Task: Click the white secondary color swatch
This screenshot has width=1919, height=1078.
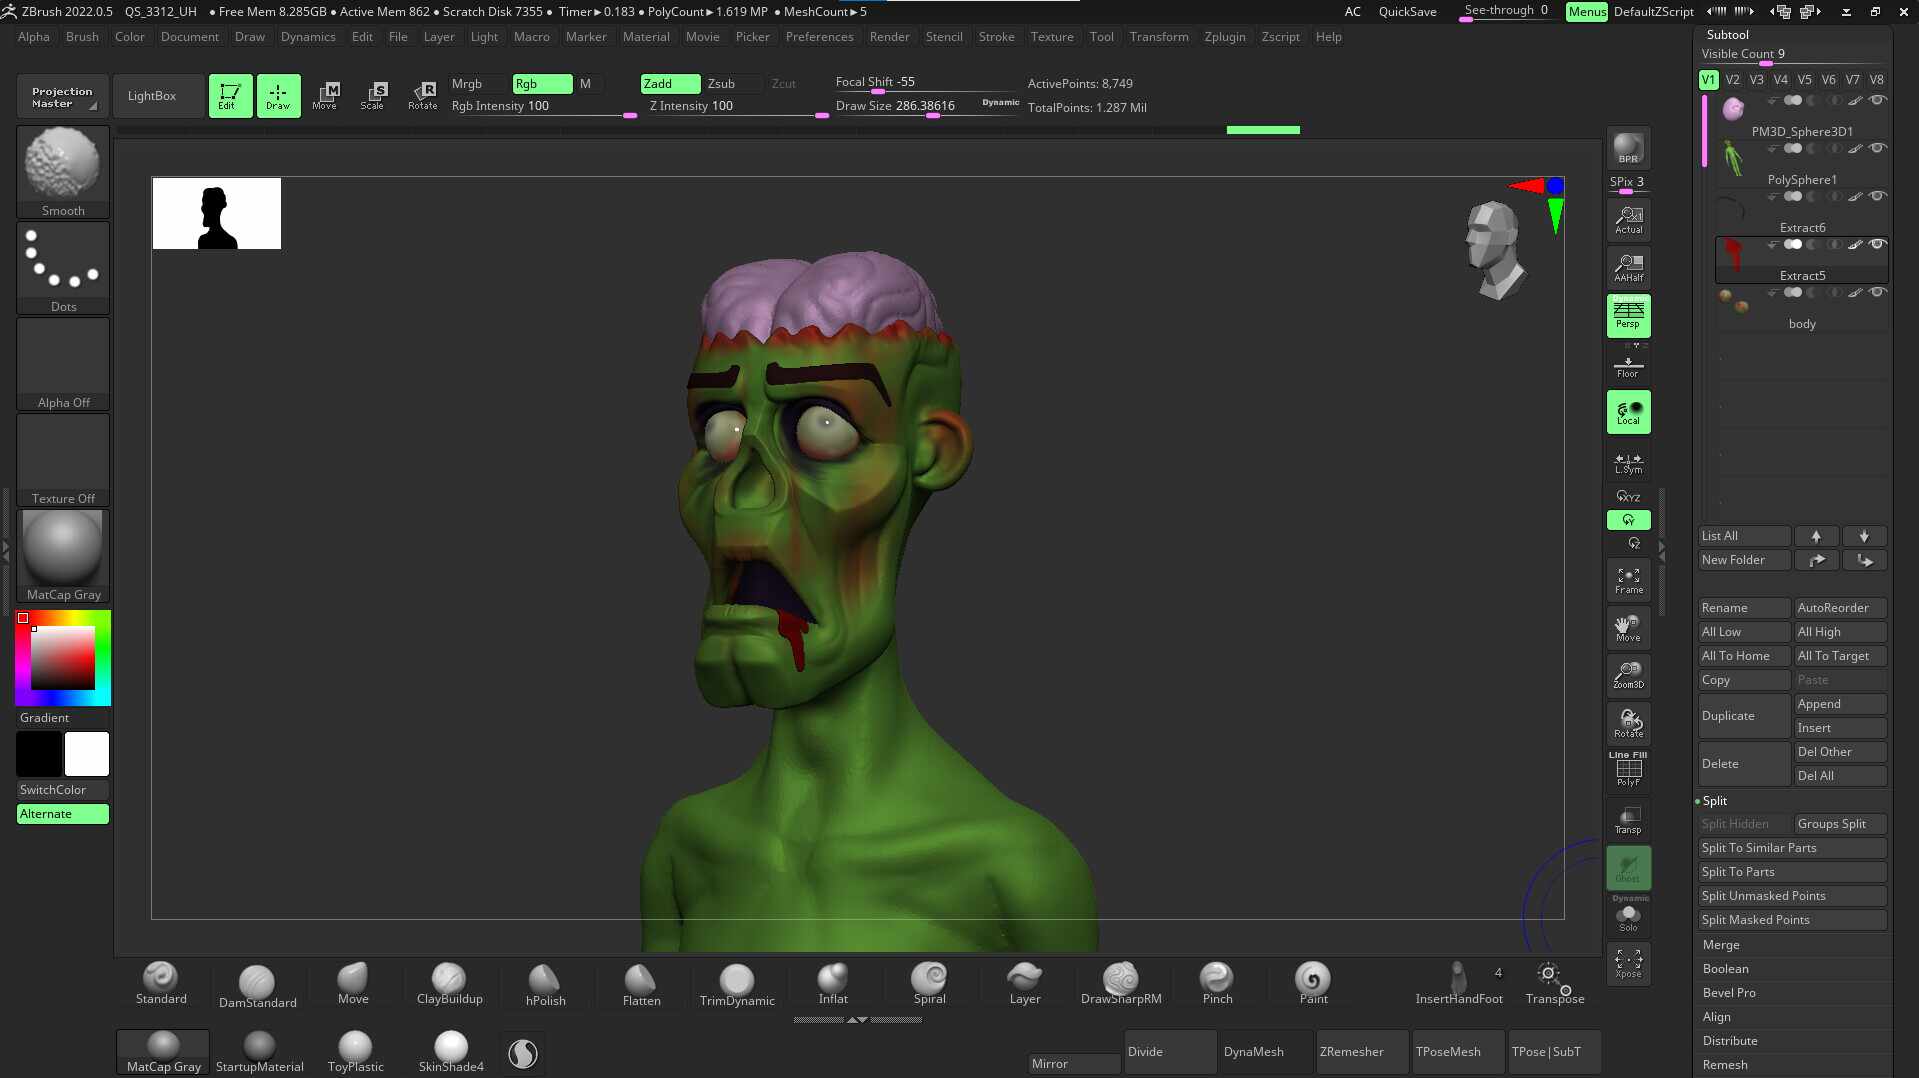Action: [87, 754]
